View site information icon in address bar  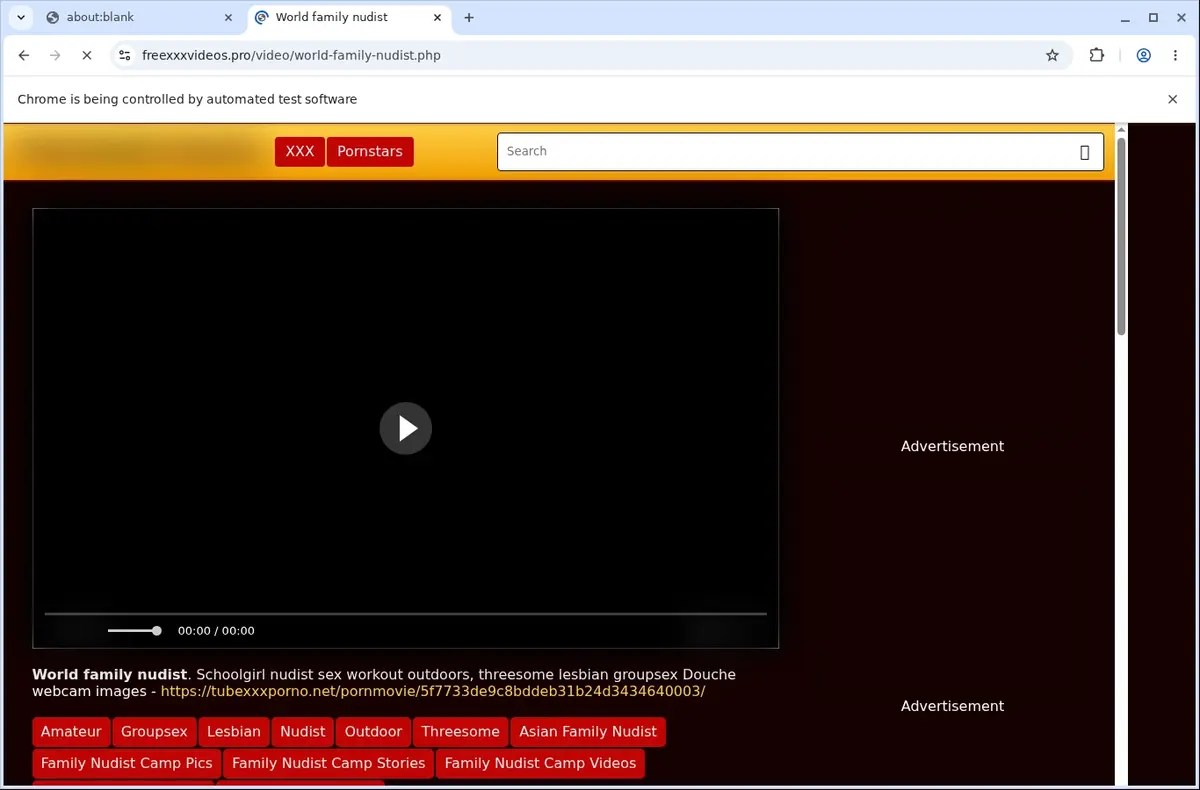125,56
